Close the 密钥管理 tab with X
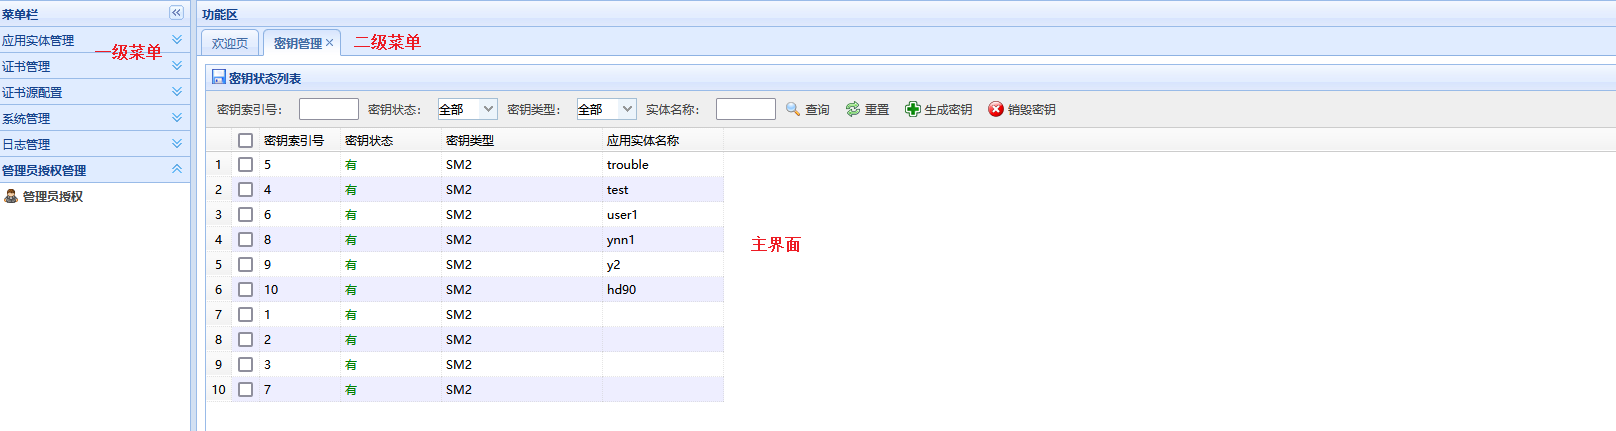 coord(329,43)
